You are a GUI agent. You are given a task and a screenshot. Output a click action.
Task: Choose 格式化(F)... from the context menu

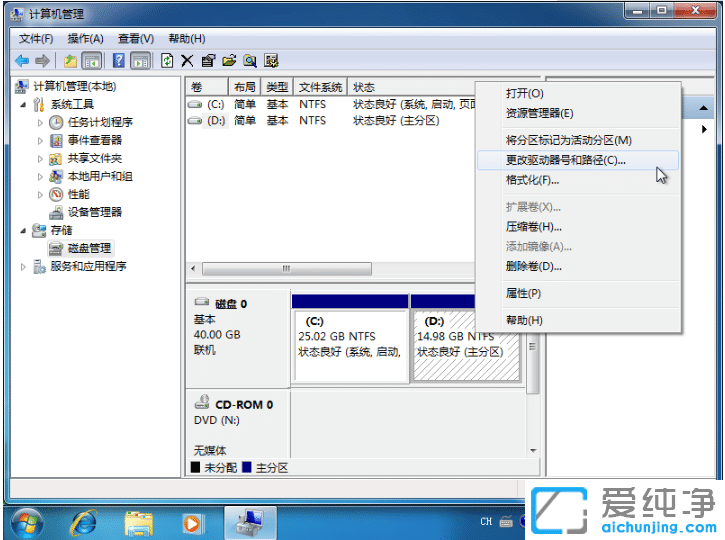[x=578, y=180]
